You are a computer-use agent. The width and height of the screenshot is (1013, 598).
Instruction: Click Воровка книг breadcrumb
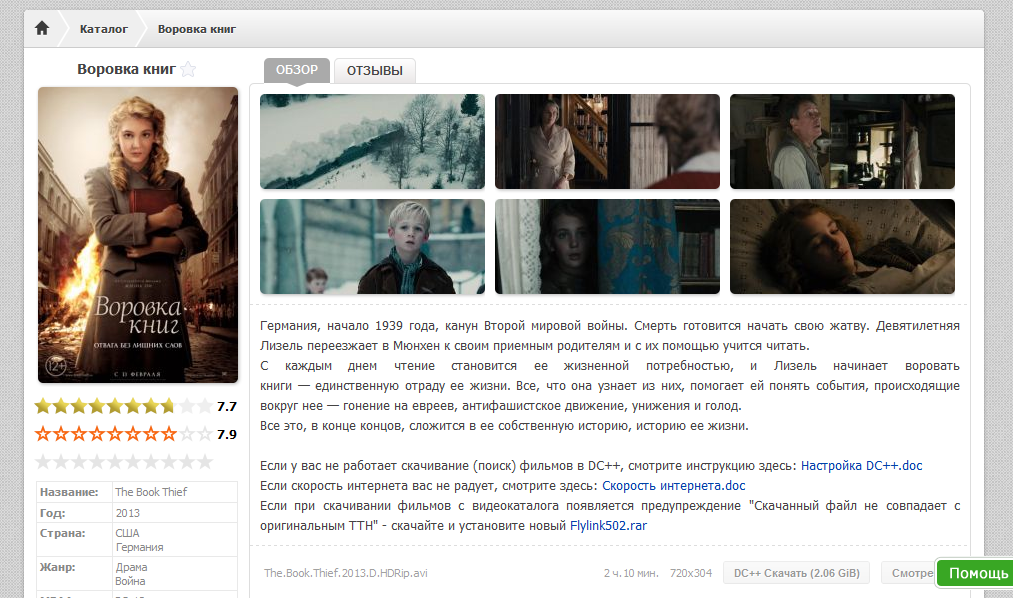pos(196,29)
